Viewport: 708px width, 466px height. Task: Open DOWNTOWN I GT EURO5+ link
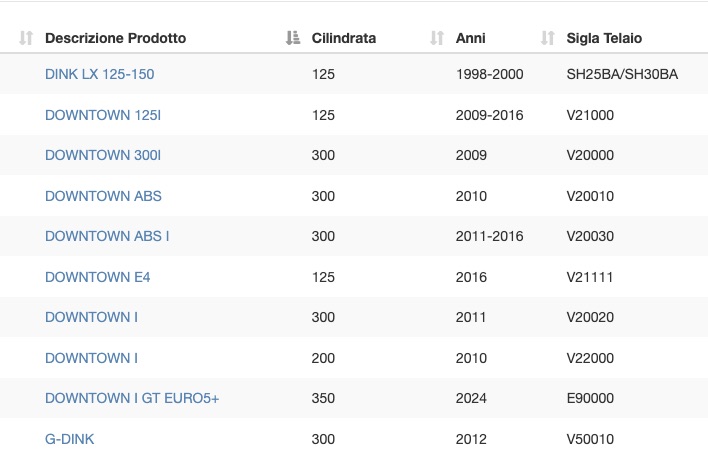[x=132, y=398]
